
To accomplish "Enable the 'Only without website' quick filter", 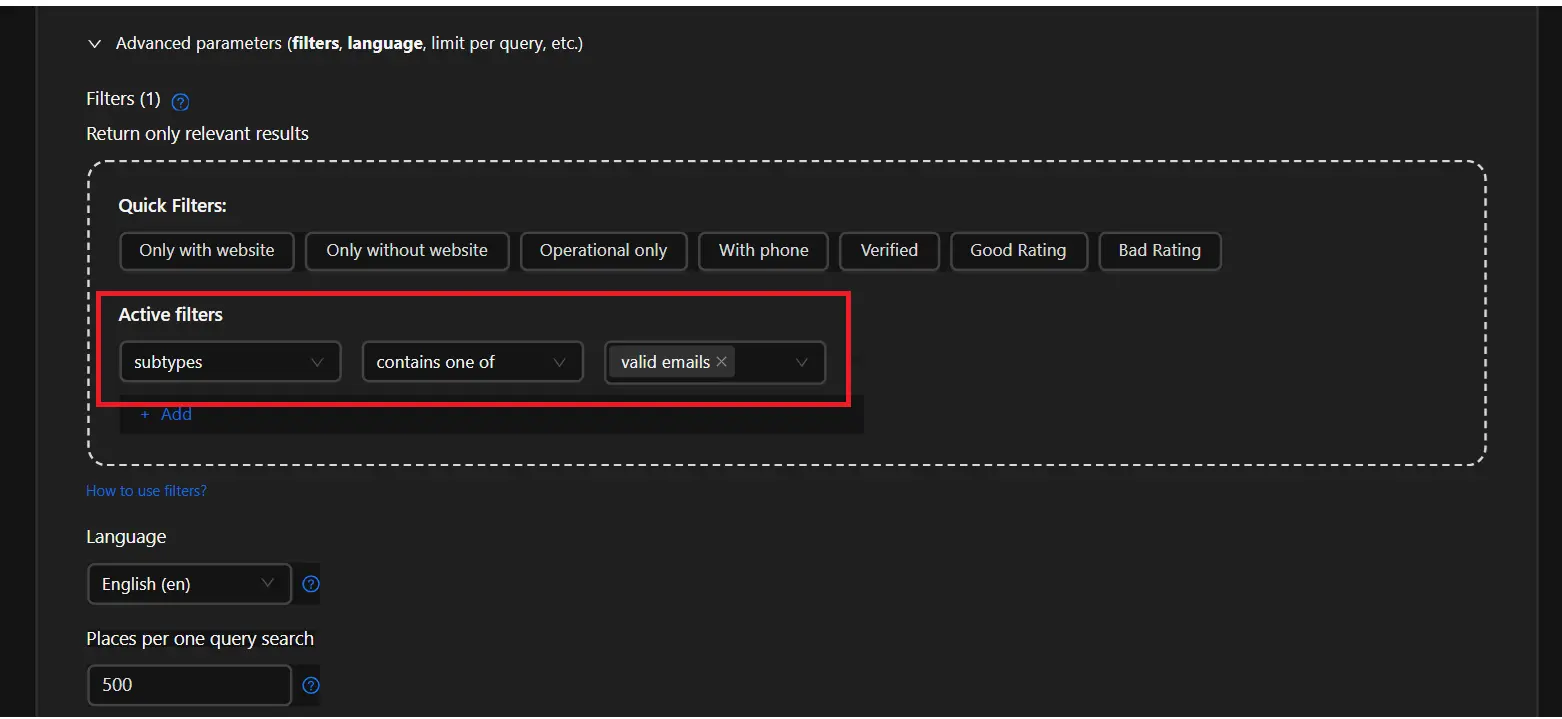I will 407,251.
